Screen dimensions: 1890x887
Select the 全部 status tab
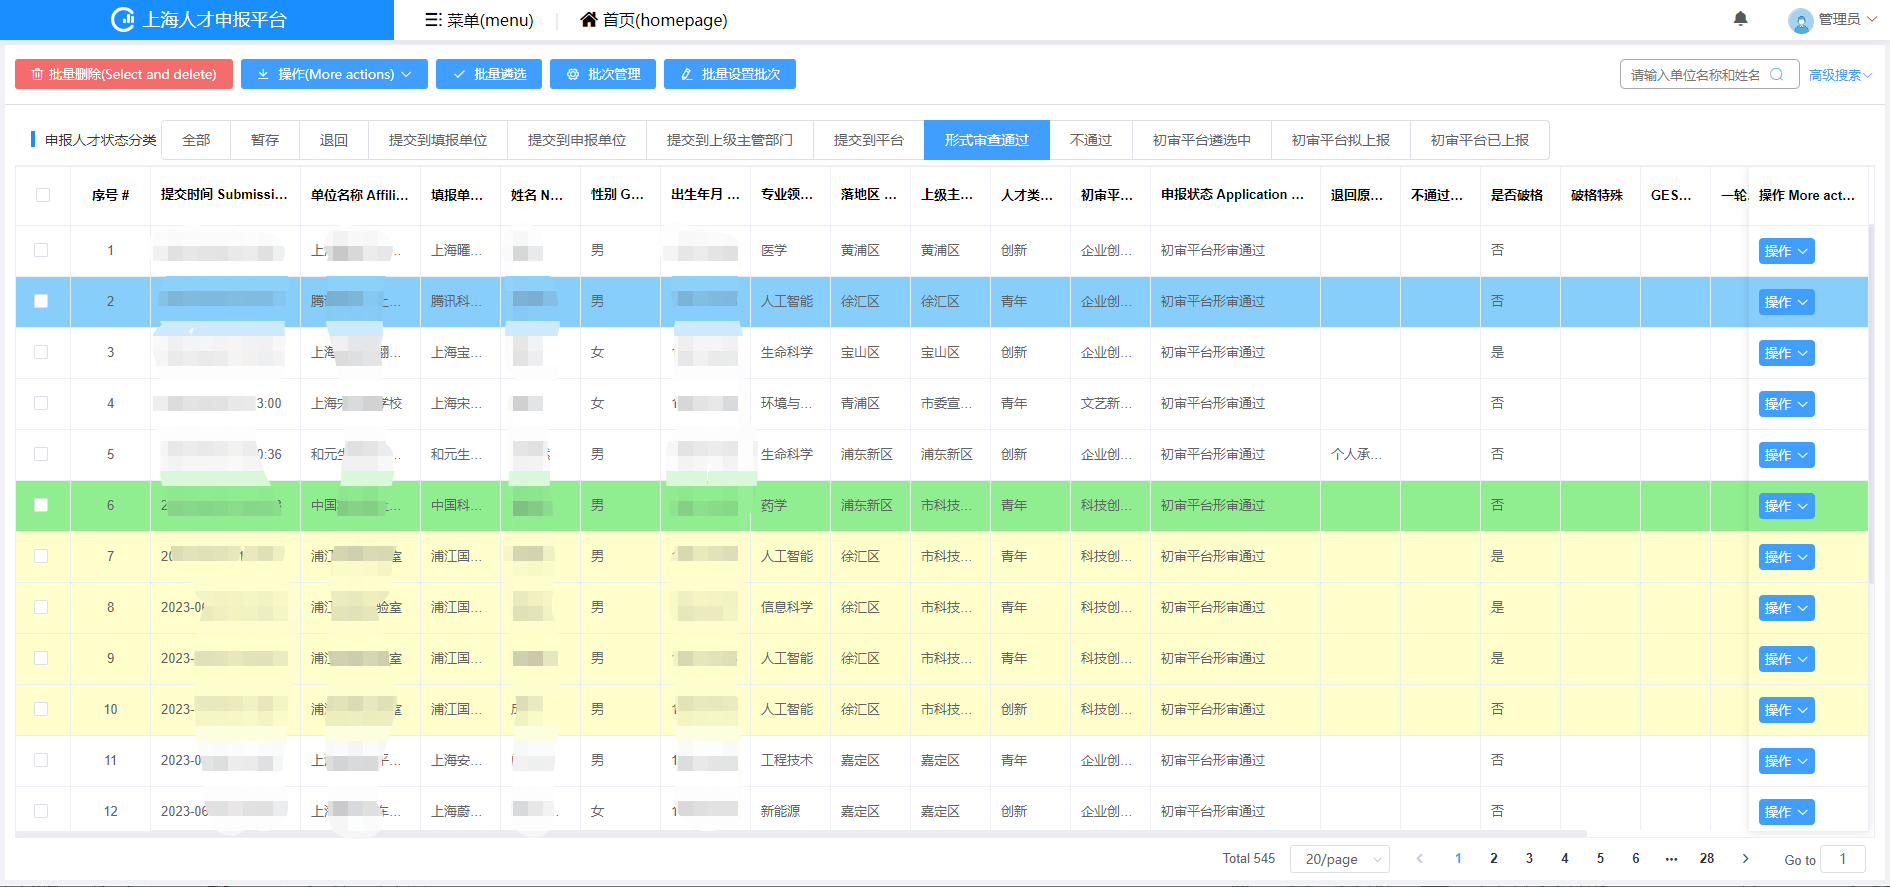[x=196, y=140]
